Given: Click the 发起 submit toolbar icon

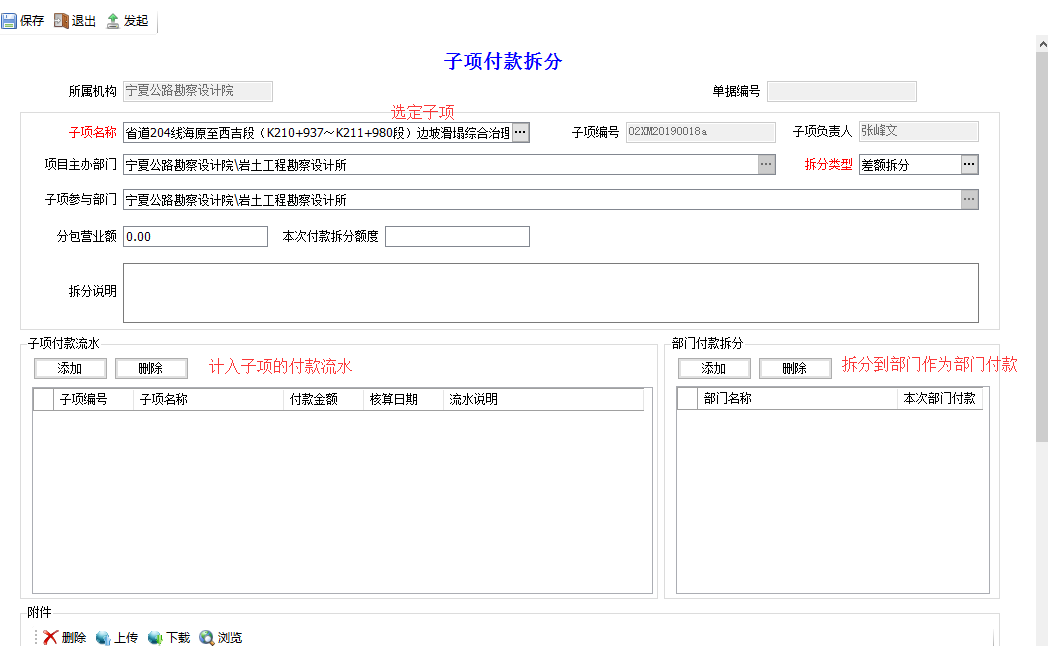Looking at the screenshot, I should (x=113, y=21).
